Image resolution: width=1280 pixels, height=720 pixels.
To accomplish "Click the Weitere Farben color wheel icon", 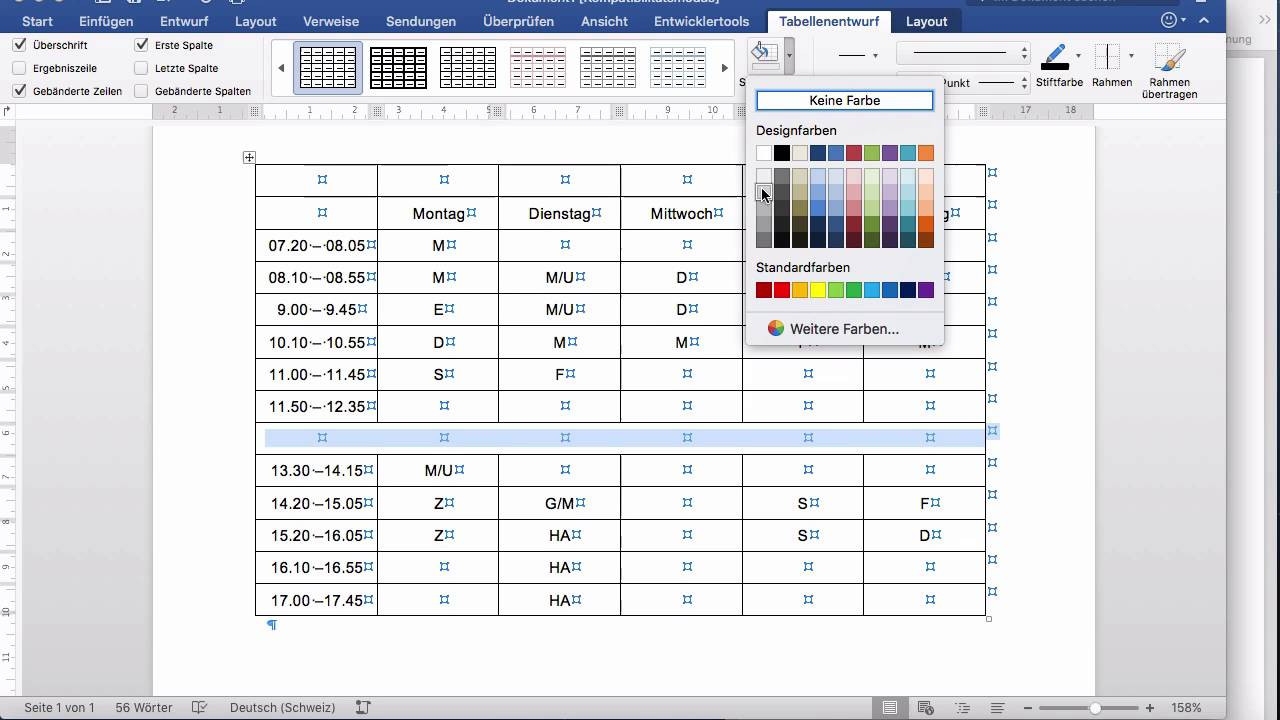I will tap(775, 328).
